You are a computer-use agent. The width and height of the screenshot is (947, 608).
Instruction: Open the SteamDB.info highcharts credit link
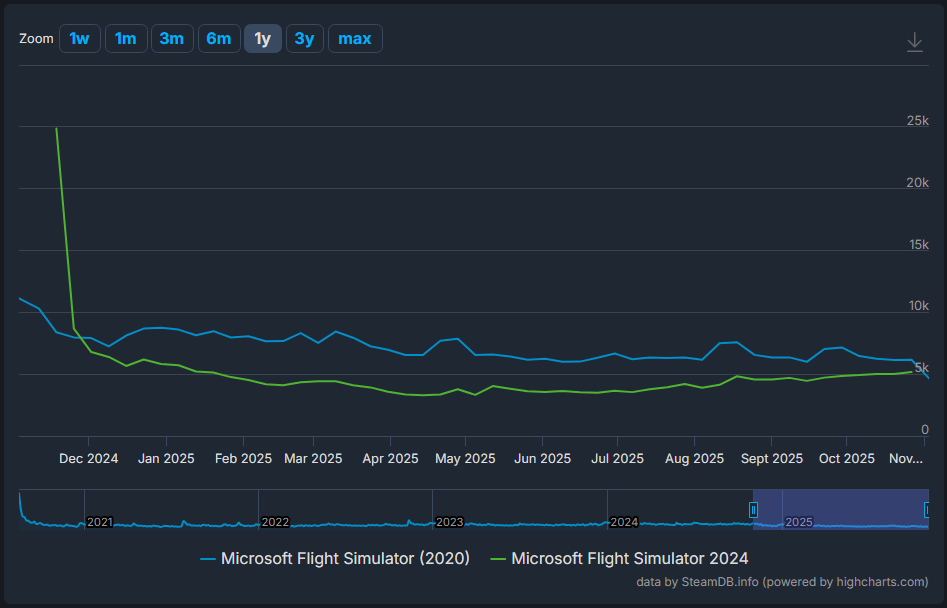(782, 582)
